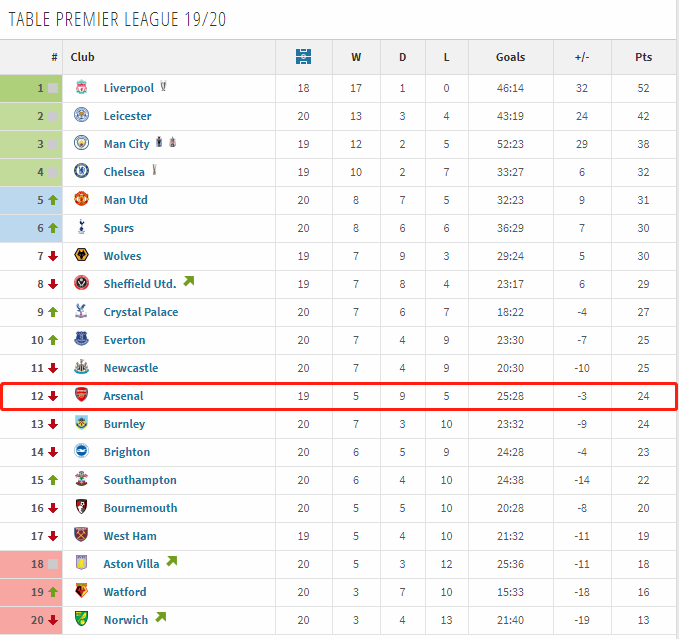Click the Leicester club crest icon

tap(81, 116)
